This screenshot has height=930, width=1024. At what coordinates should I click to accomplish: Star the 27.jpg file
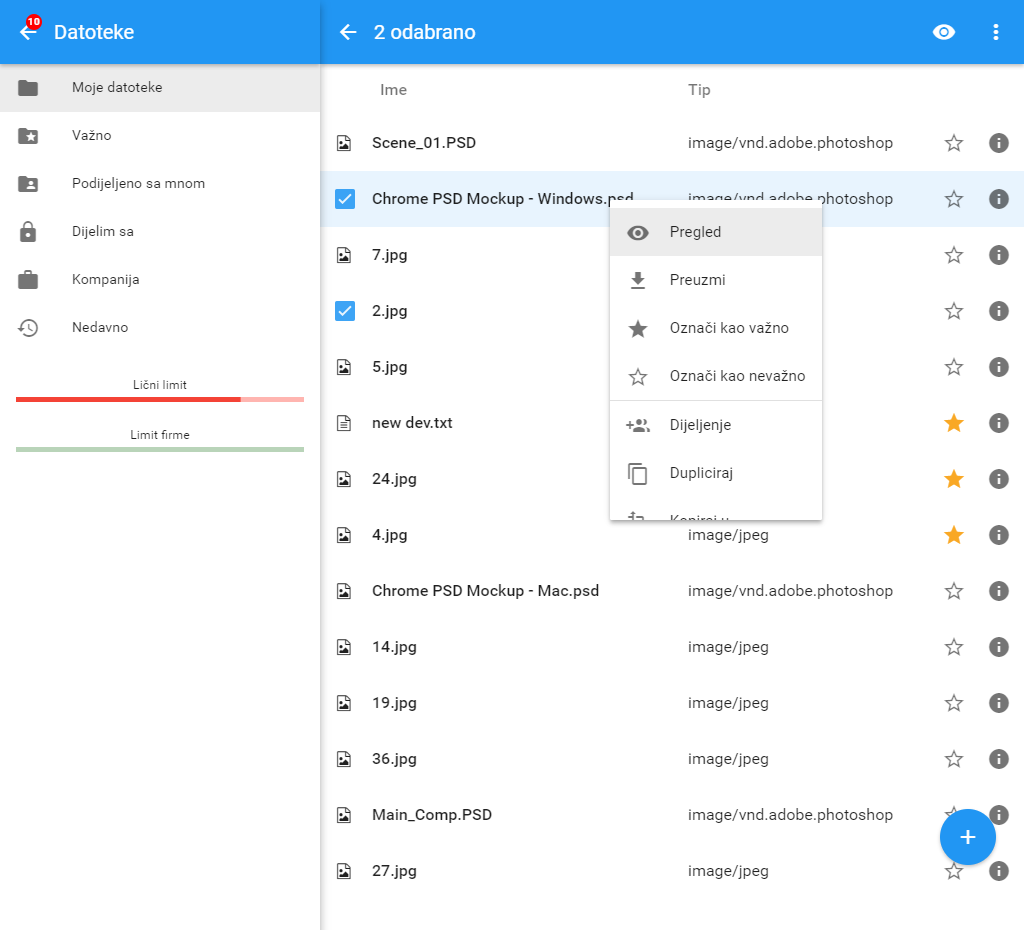[x=952, y=872]
